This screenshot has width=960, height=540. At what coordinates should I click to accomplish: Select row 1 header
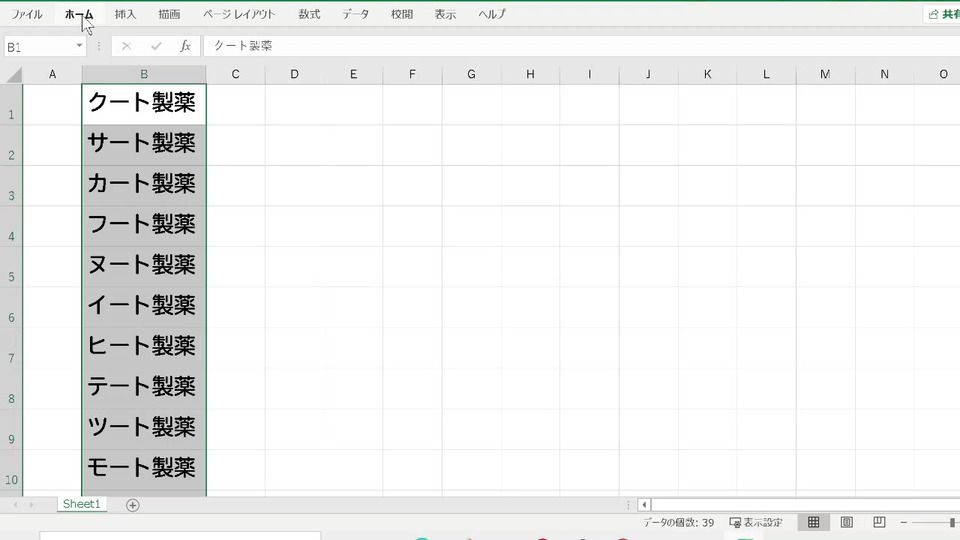click(11, 105)
